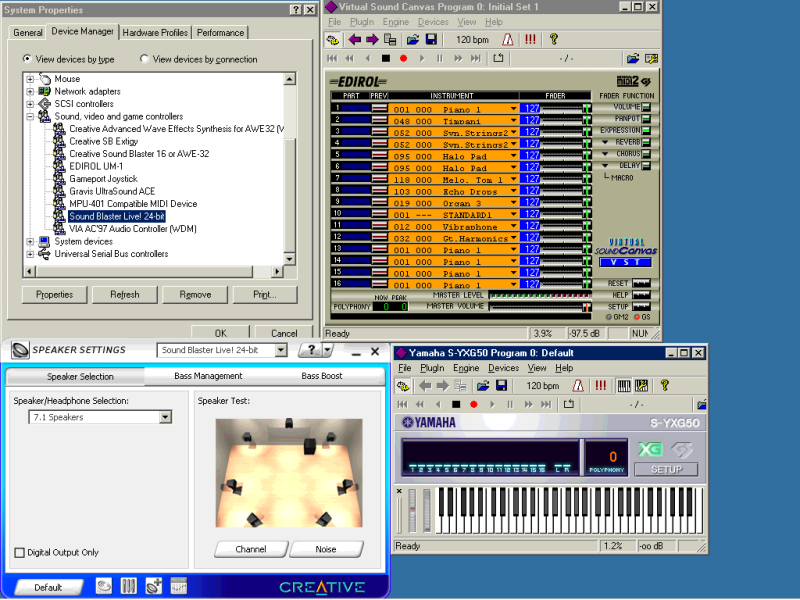
Task: Click the program list icon in Virtual Sound Canvas toolbar
Action: [x=390, y=39]
